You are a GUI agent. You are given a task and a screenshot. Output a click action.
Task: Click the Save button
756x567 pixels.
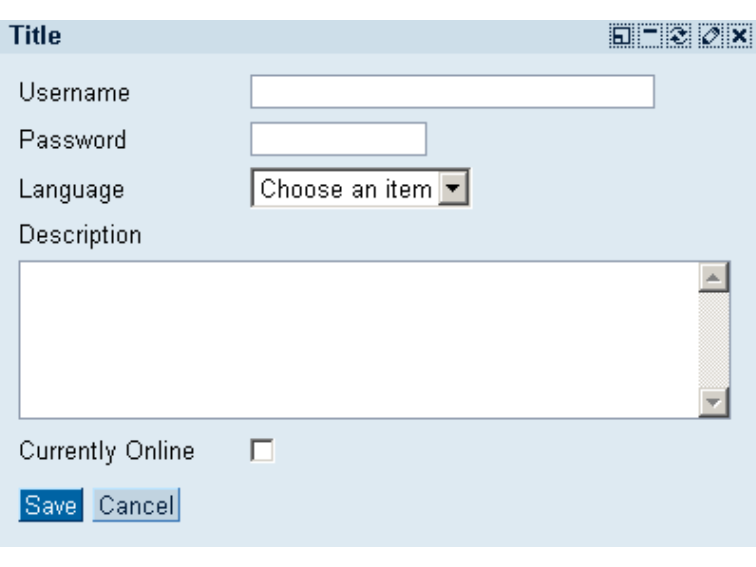[51, 506]
